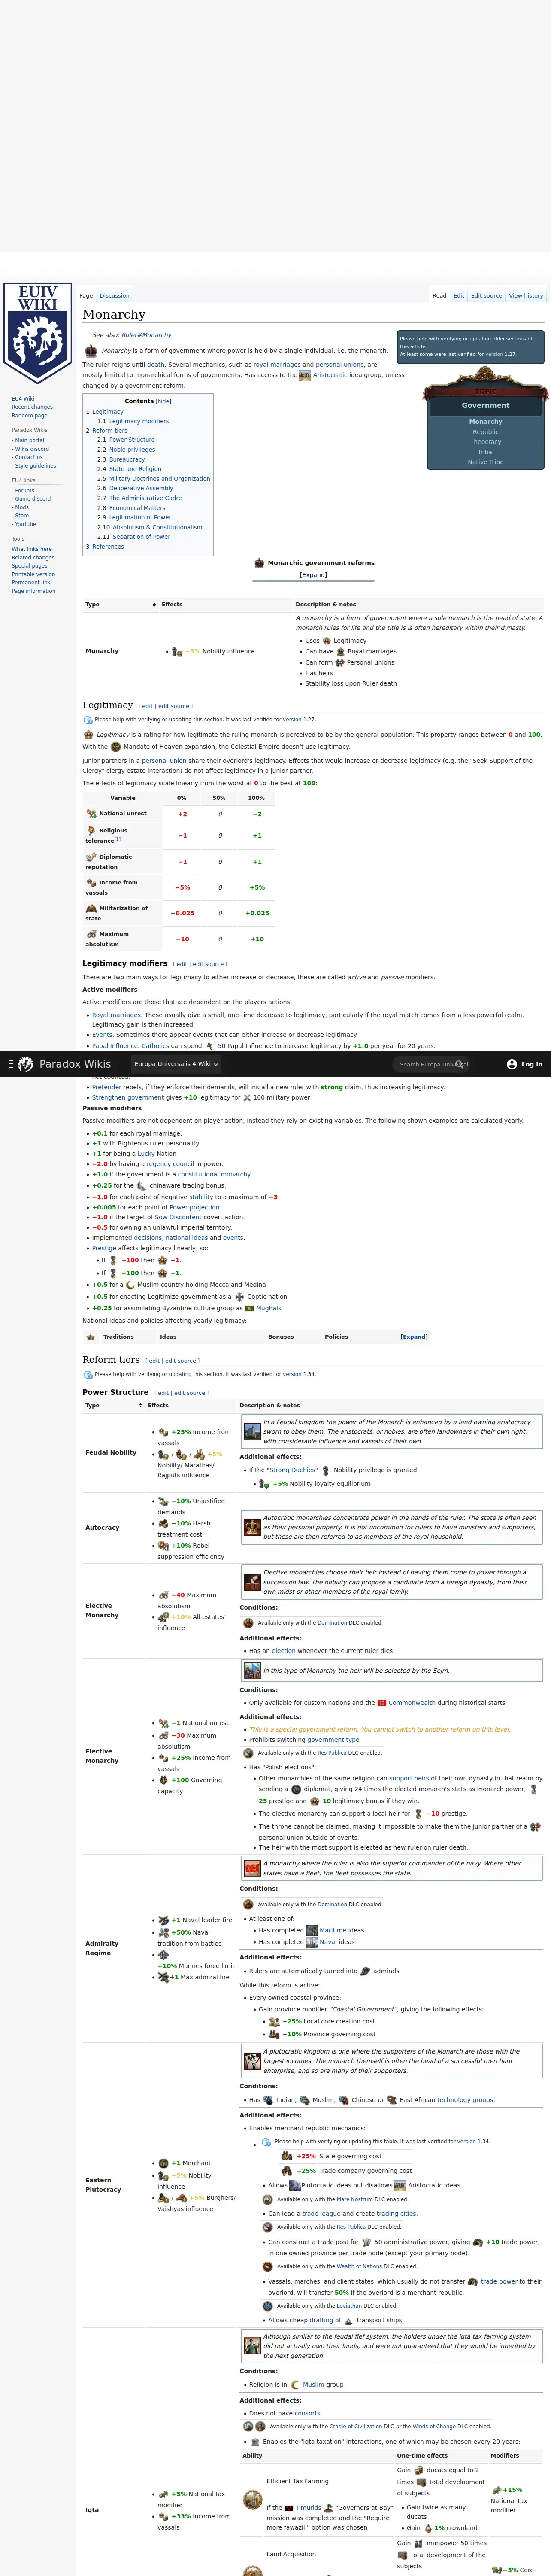Click the Commonwealth flag icon
Screen dimensions: 551x2576
point(382,1703)
